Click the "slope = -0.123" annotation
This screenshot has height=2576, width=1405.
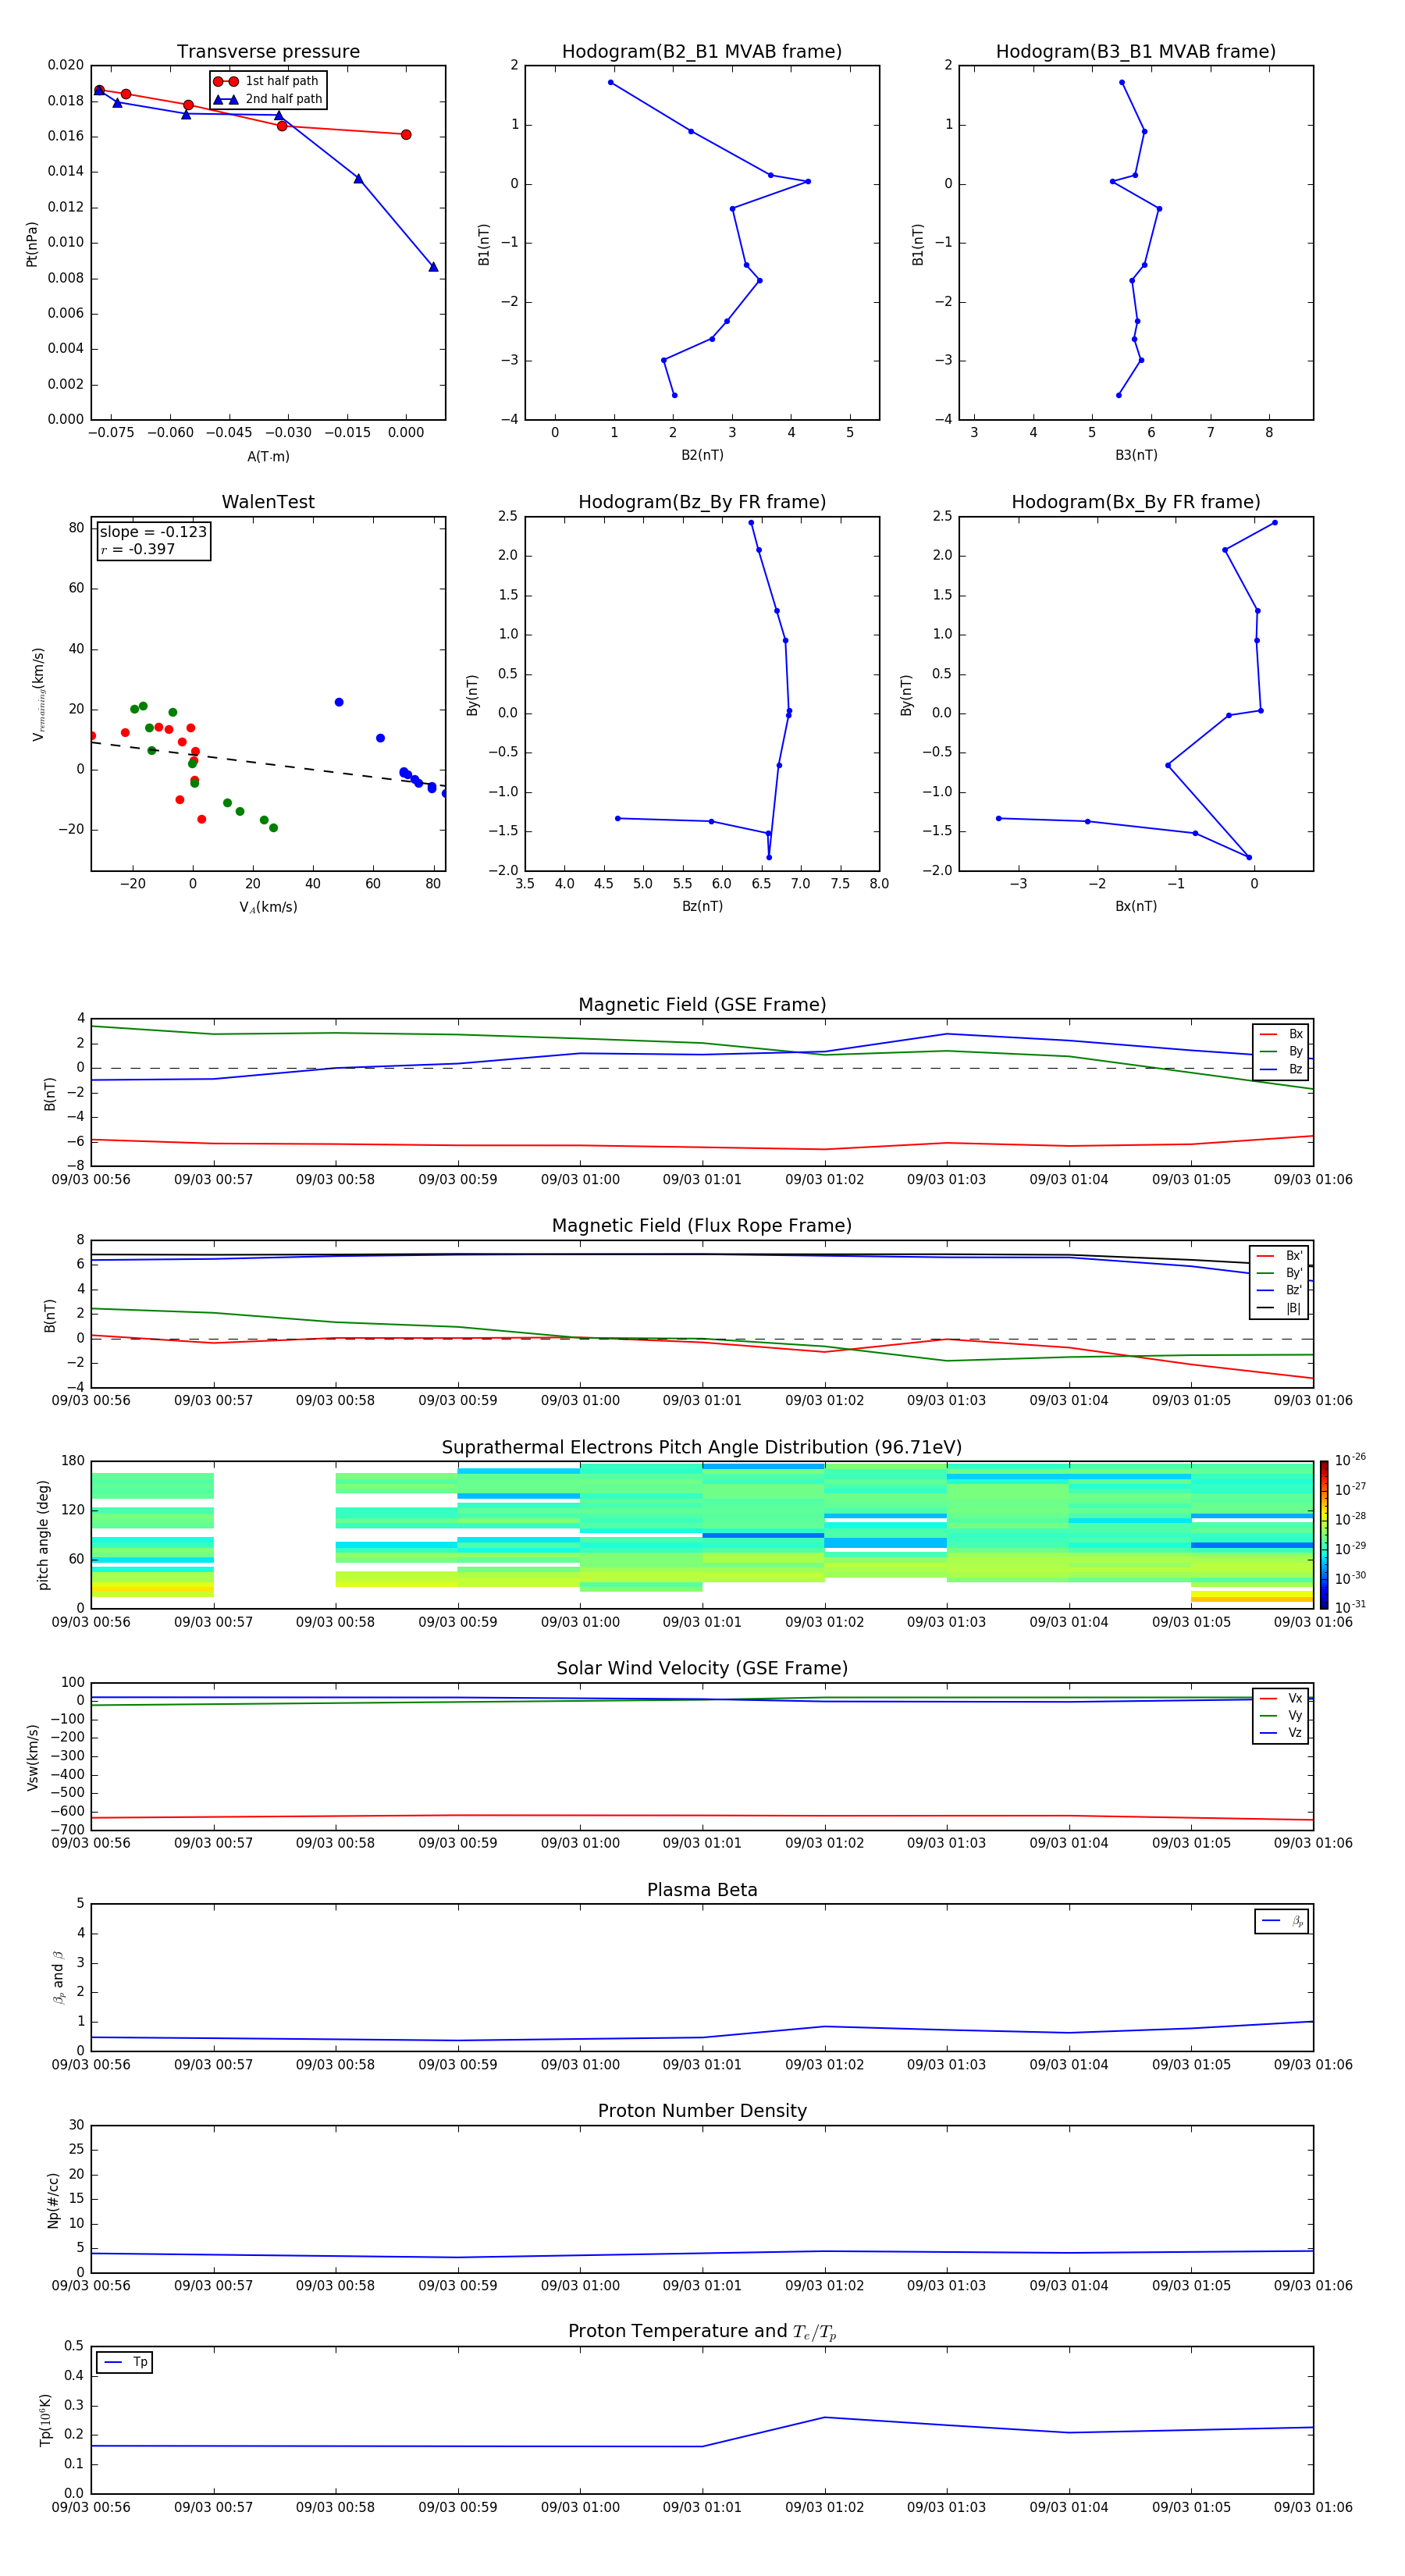(x=153, y=532)
